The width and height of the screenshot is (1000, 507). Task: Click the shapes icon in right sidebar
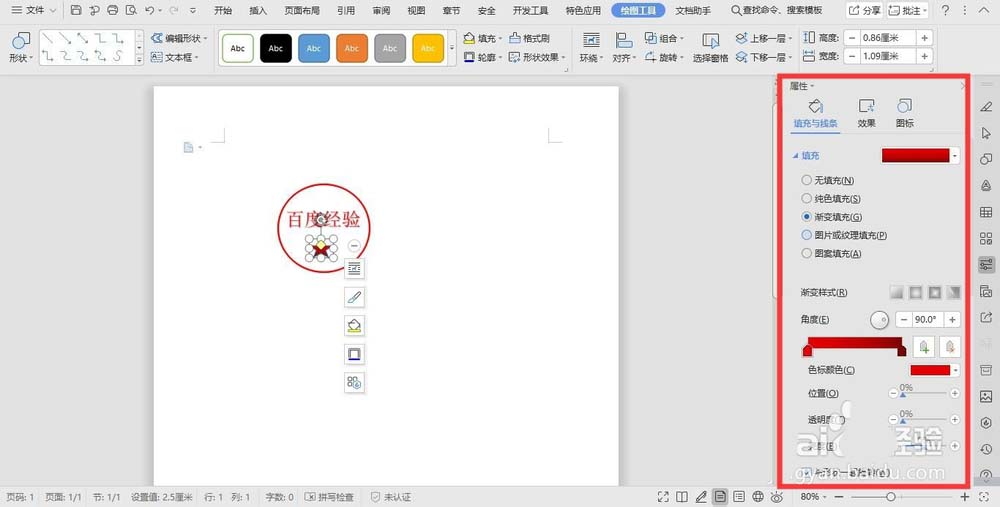click(x=986, y=159)
